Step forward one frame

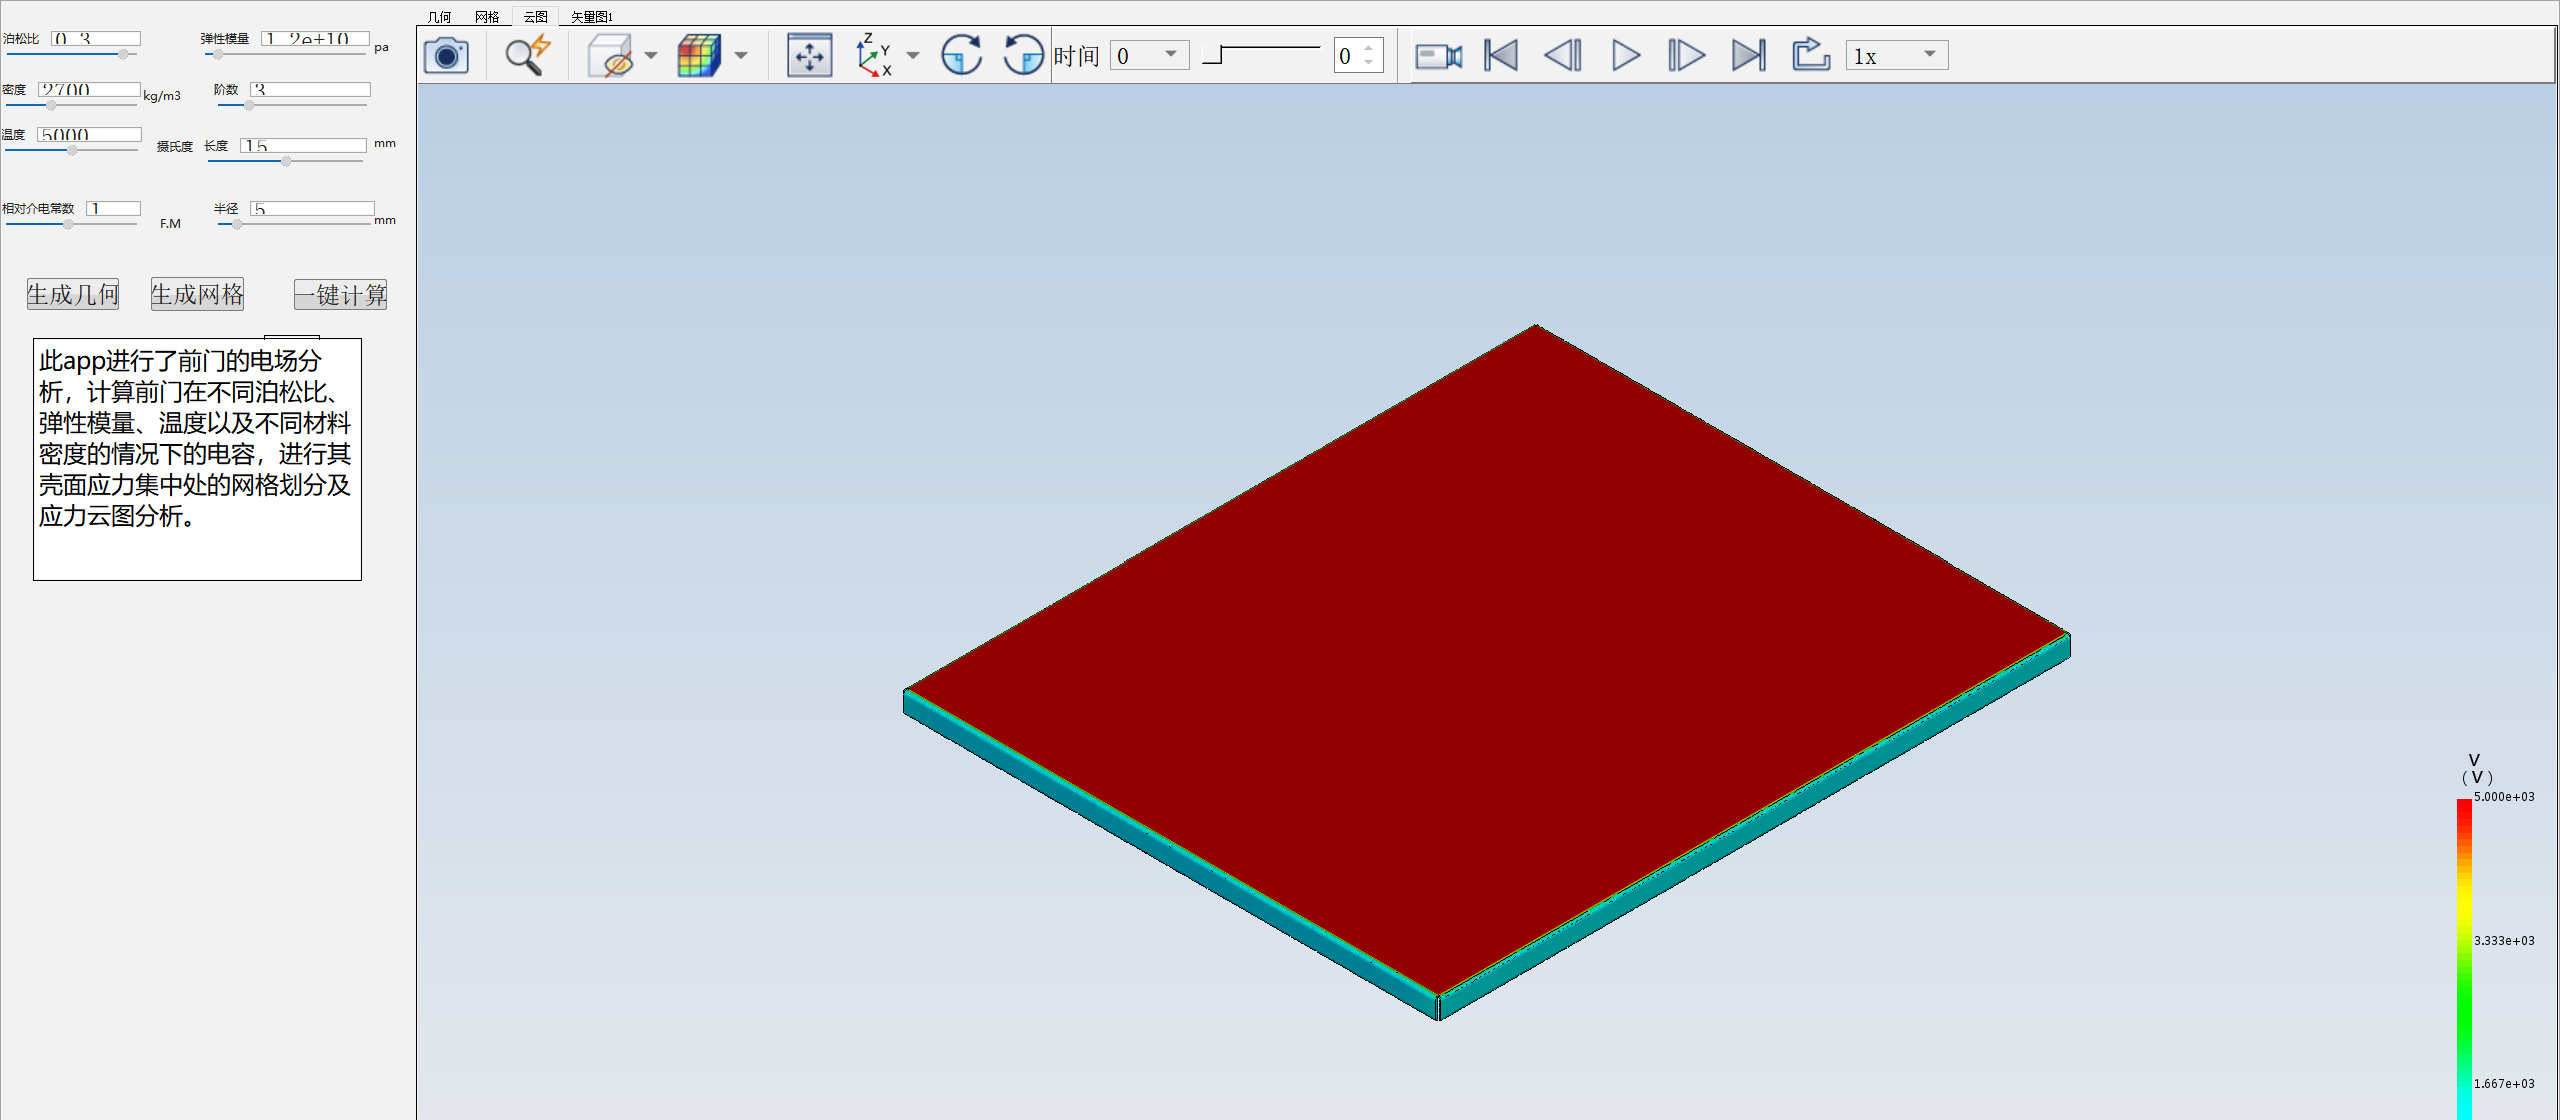(1687, 55)
